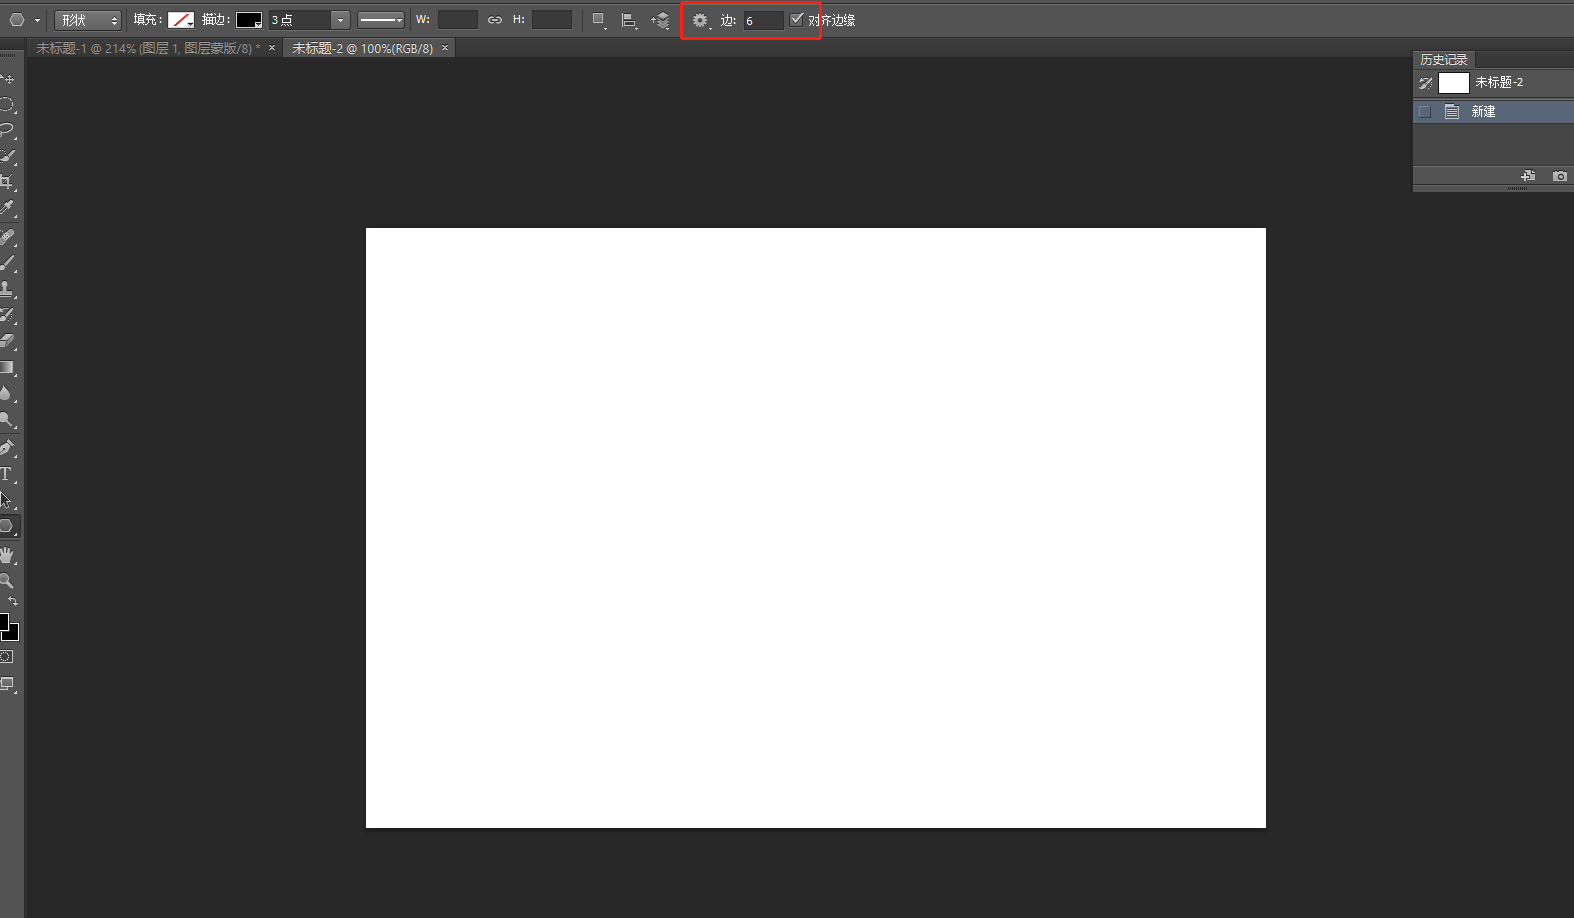This screenshot has height=918, width=1574.
Task: Click the white document canvas
Action: coord(816,528)
